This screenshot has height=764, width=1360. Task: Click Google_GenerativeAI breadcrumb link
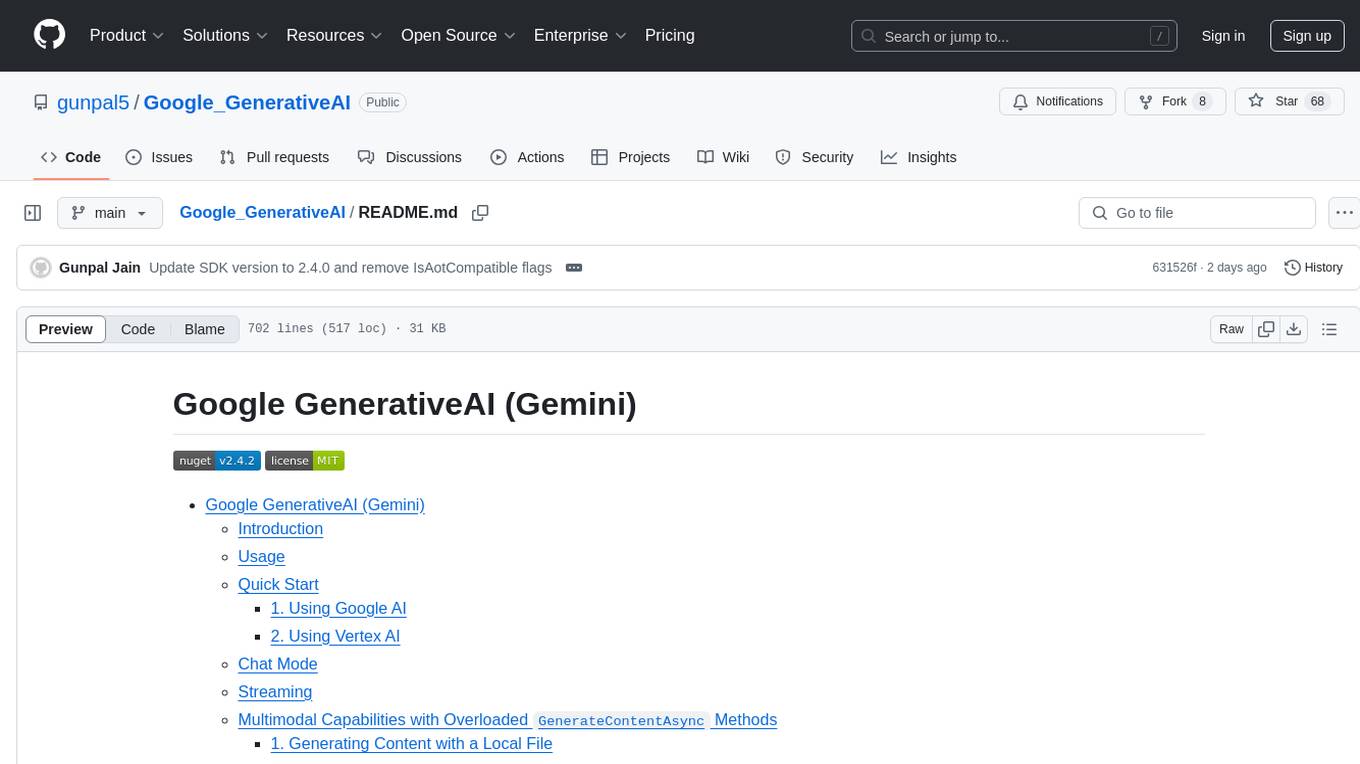click(262, 212)
